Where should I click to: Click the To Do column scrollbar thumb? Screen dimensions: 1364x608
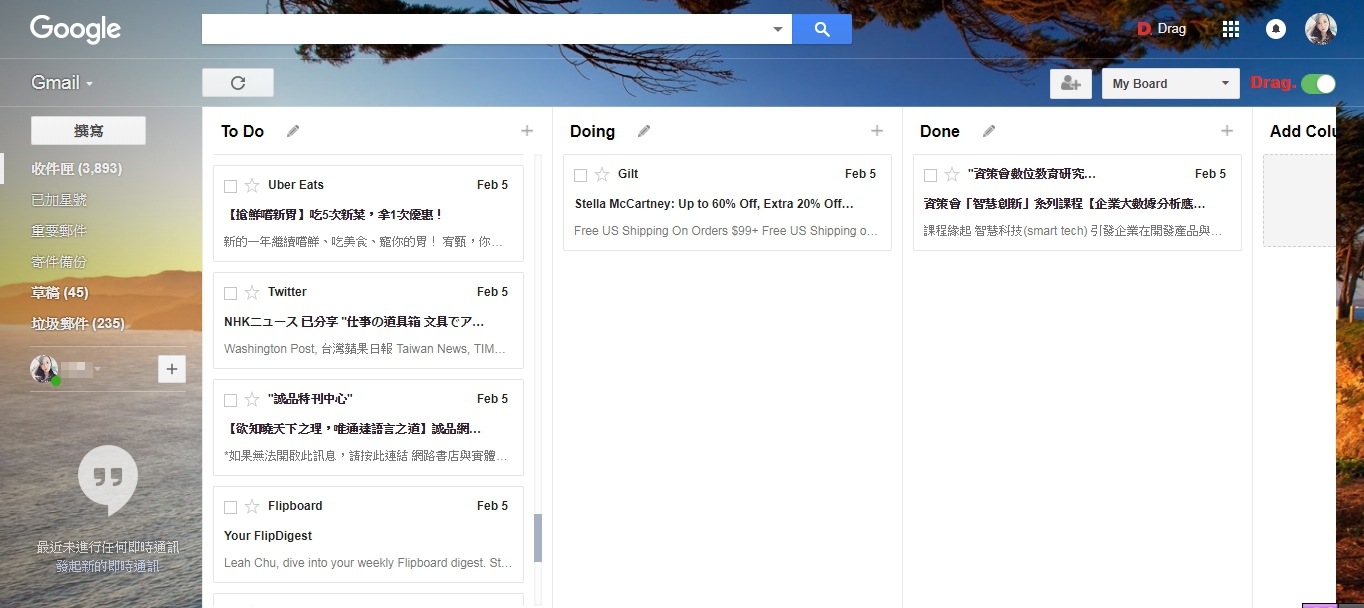coord(538,538)
